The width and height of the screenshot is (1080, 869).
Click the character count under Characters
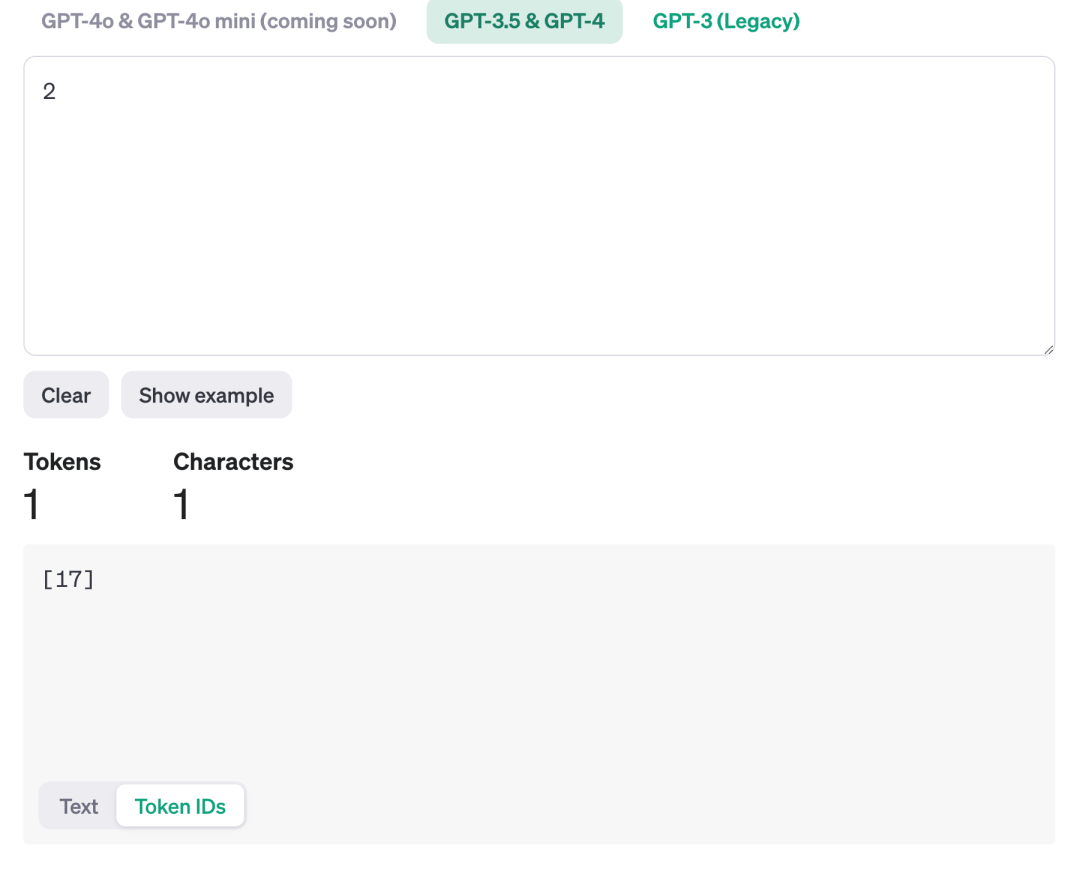pos(181,505)
